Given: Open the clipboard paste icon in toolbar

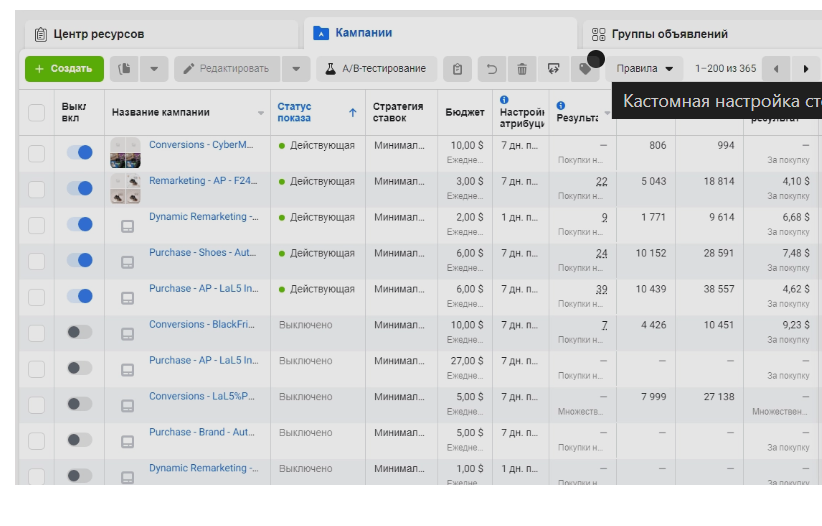Looking at the screenshot, I should coord(457,69).
